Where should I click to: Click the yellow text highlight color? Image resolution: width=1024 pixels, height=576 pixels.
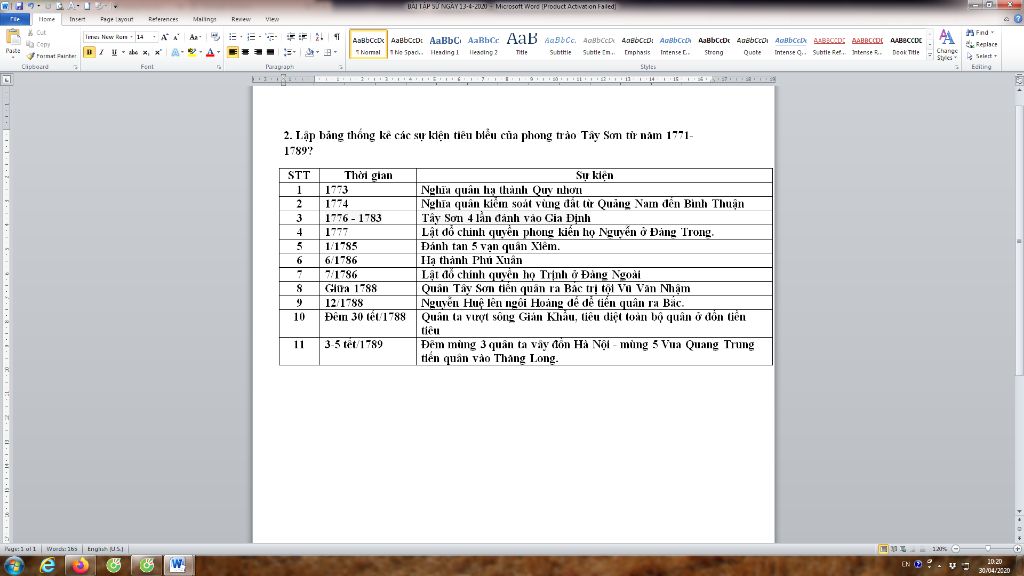(x=191, y=52)
